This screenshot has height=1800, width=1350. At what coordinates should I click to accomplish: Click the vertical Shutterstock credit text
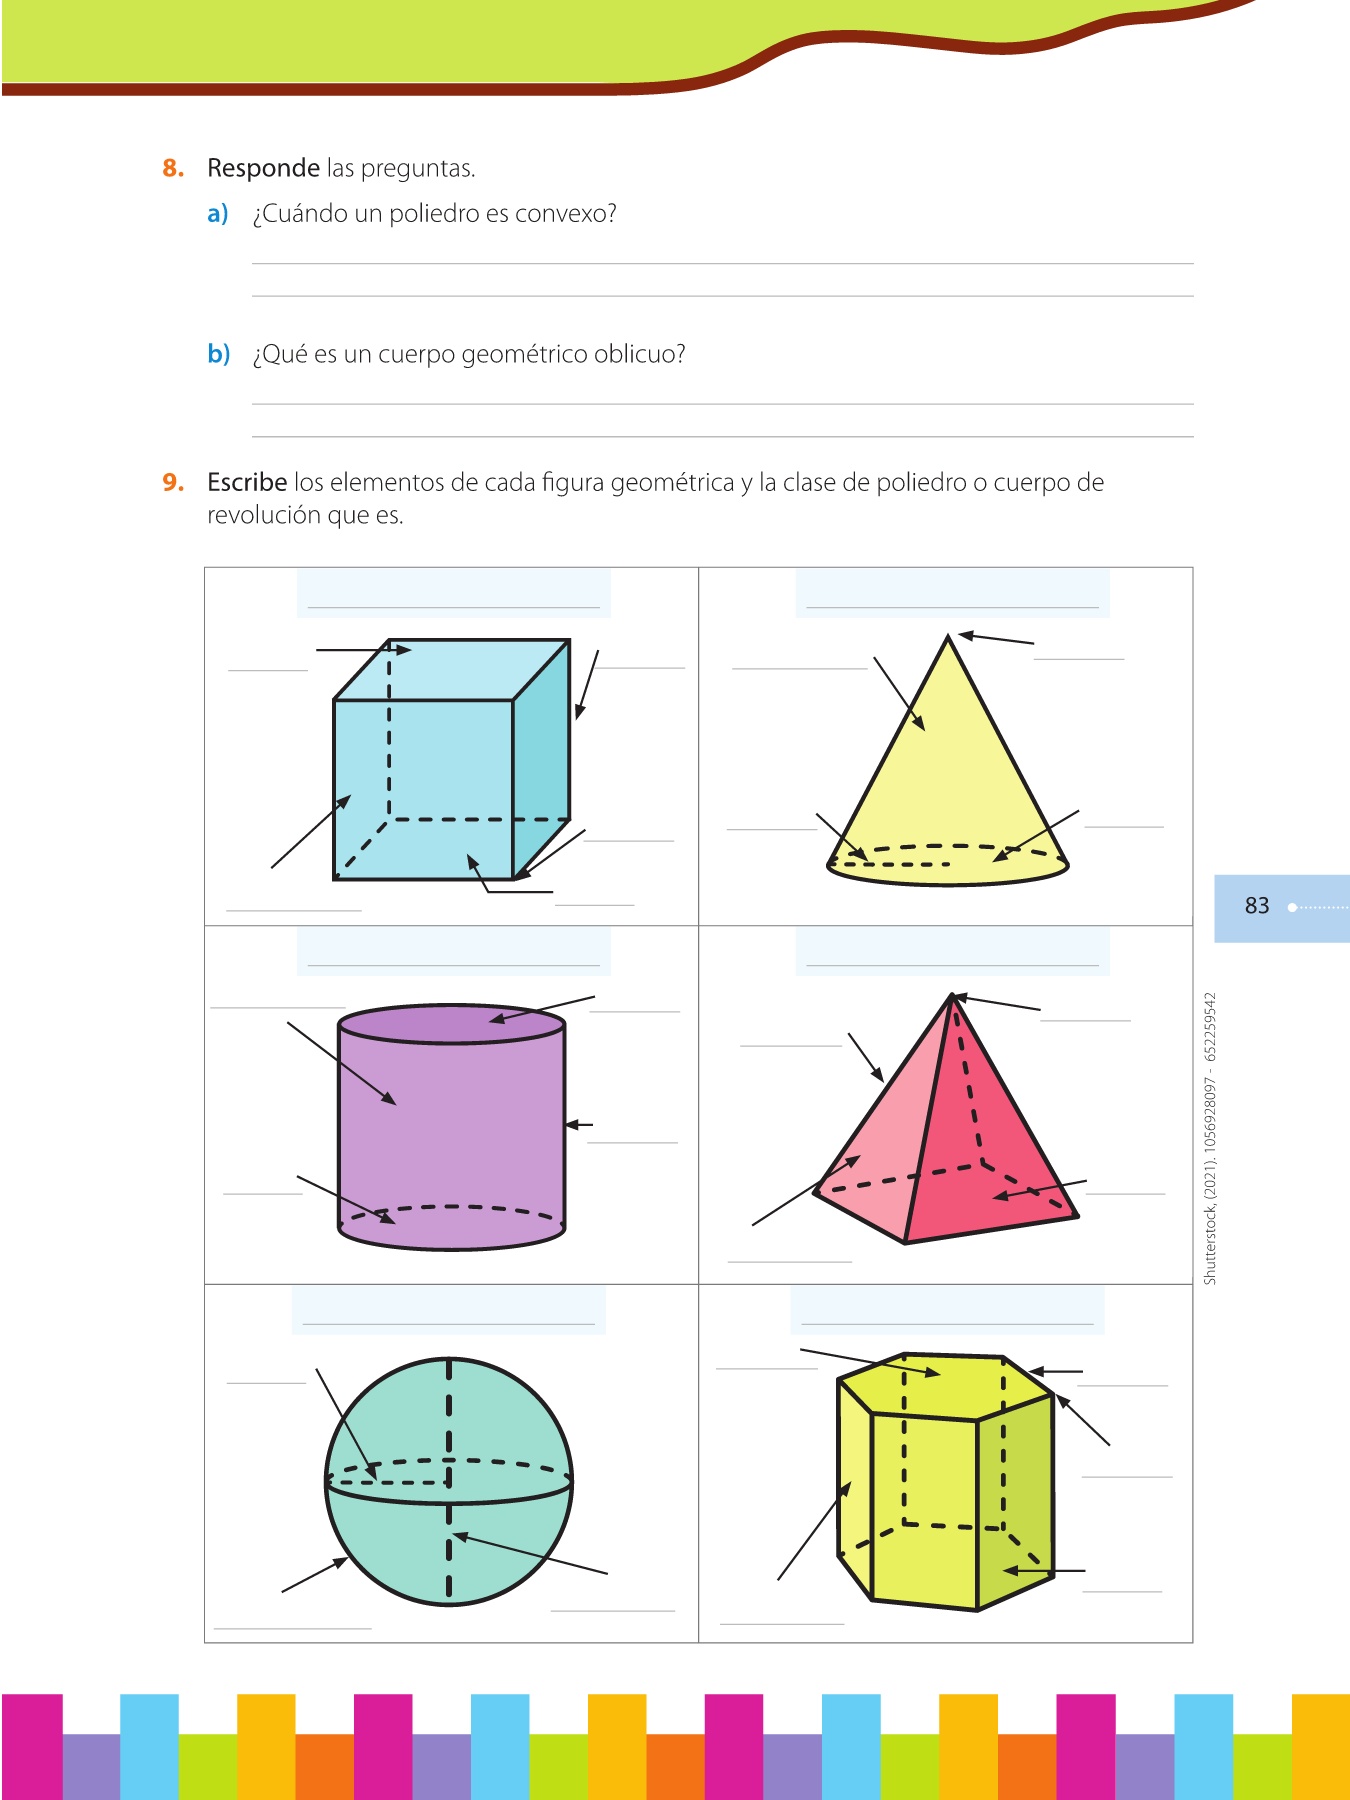coord(1210,1138)
